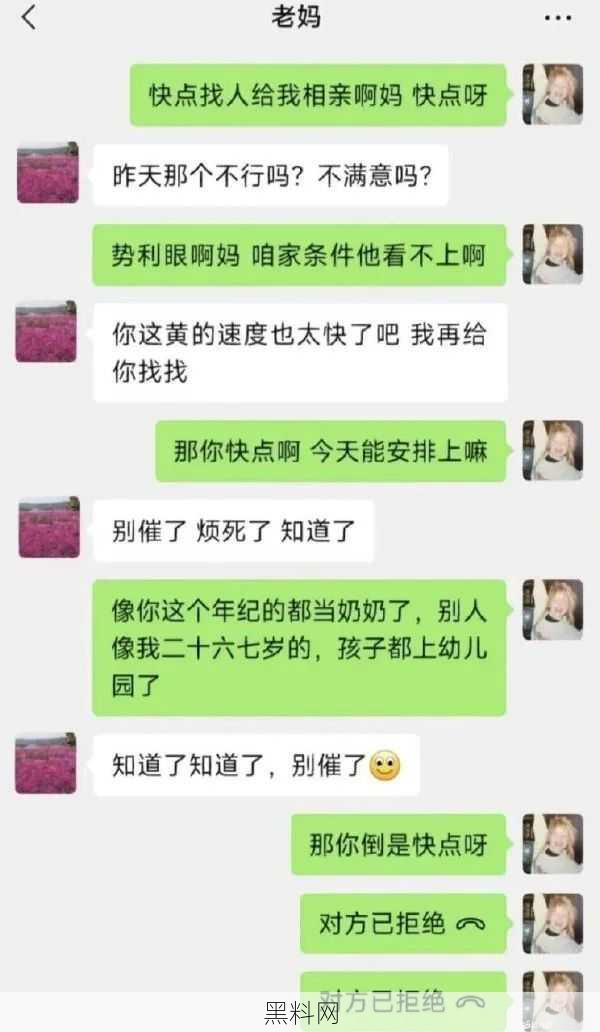The height and width of the screenshot is (1032, 600).
Task: Open the three-dots more options menu
Action: click(x=557, y=18)
